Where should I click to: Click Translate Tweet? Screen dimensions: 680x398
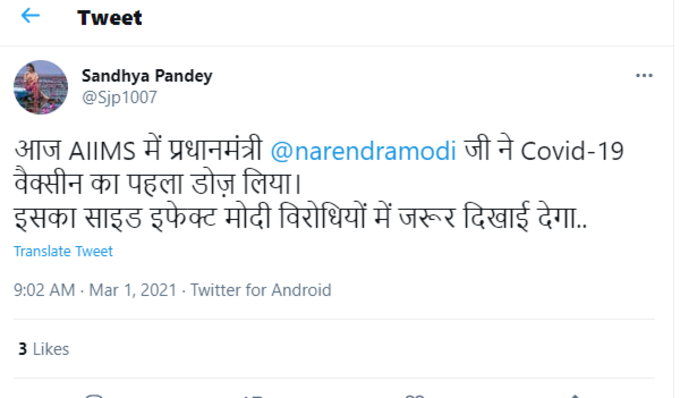point(63,251)
